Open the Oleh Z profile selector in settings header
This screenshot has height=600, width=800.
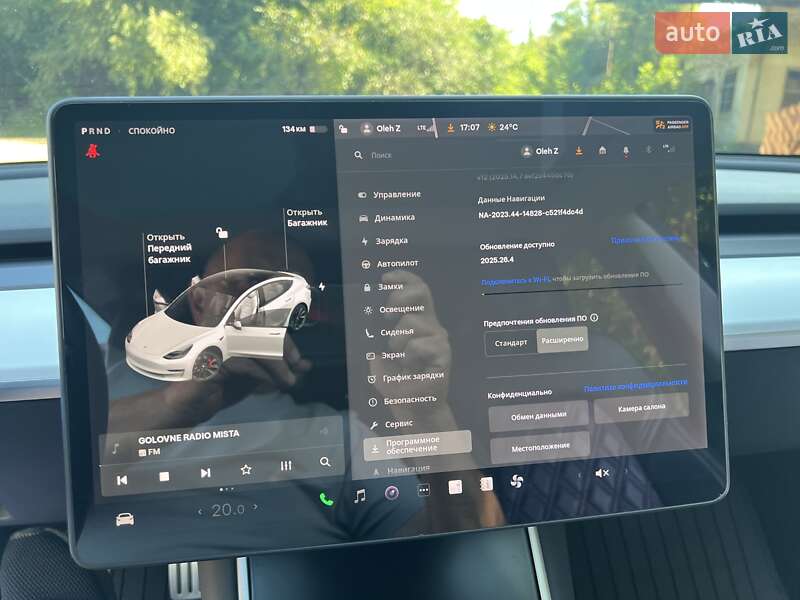tap(540, 151)
